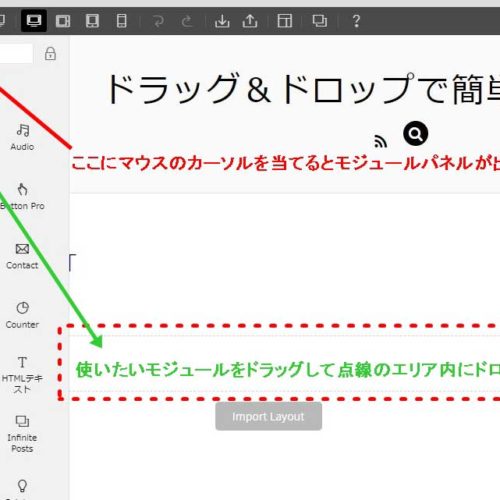Click the black search circle icon
The image size is (500, 500).
tap(416, 134)
